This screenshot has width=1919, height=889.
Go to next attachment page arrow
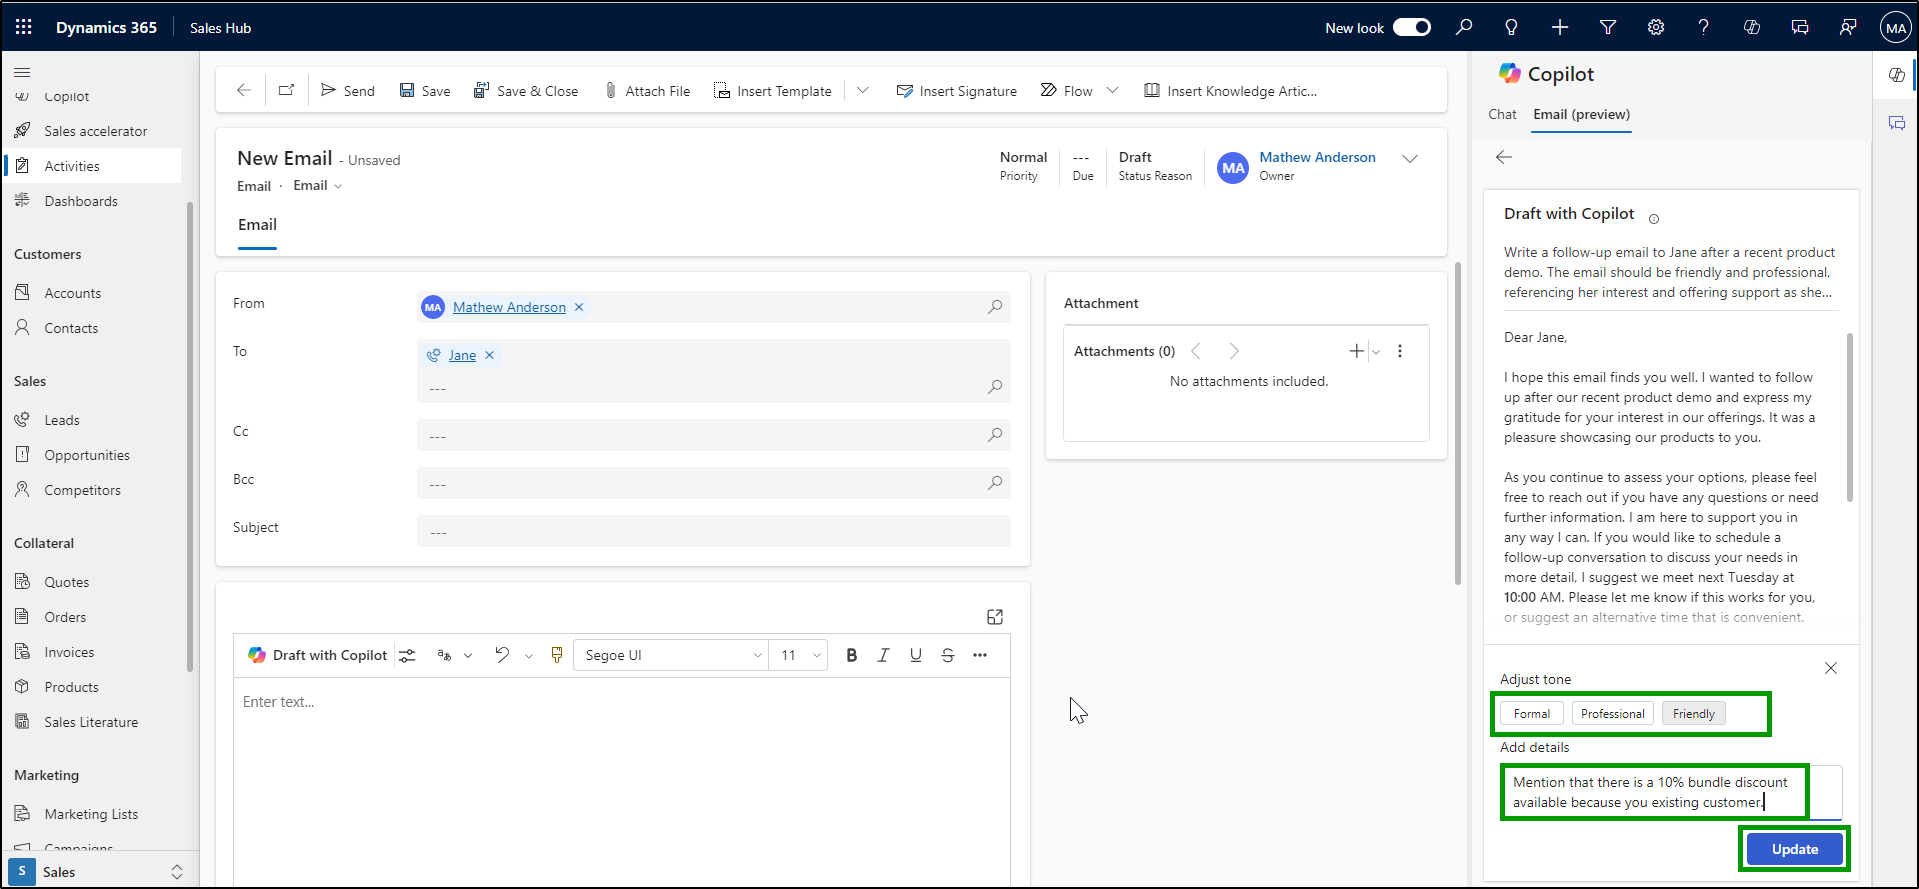pyautogui.click(x=1234, y=351)
